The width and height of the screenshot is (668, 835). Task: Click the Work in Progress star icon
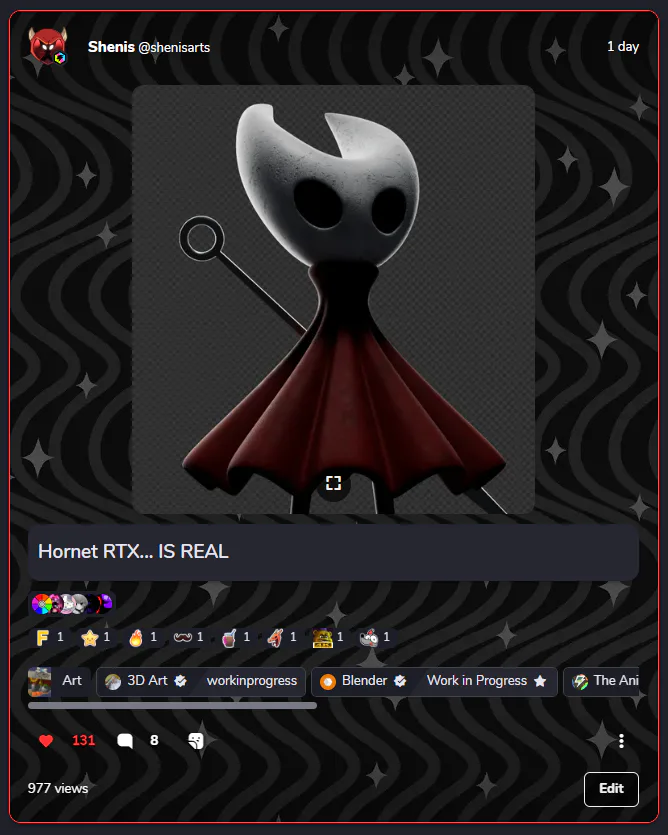(x=540, y=681)
